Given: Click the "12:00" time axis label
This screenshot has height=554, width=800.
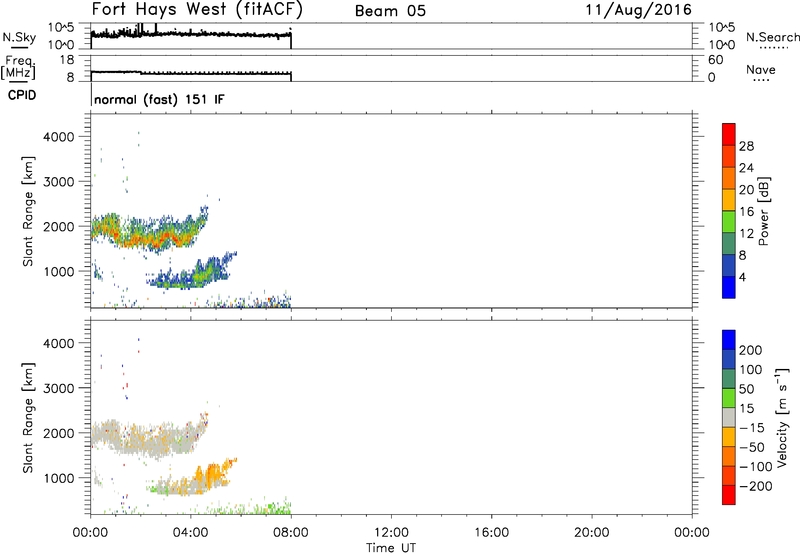Looking at the screenshot, I should 391,533.
